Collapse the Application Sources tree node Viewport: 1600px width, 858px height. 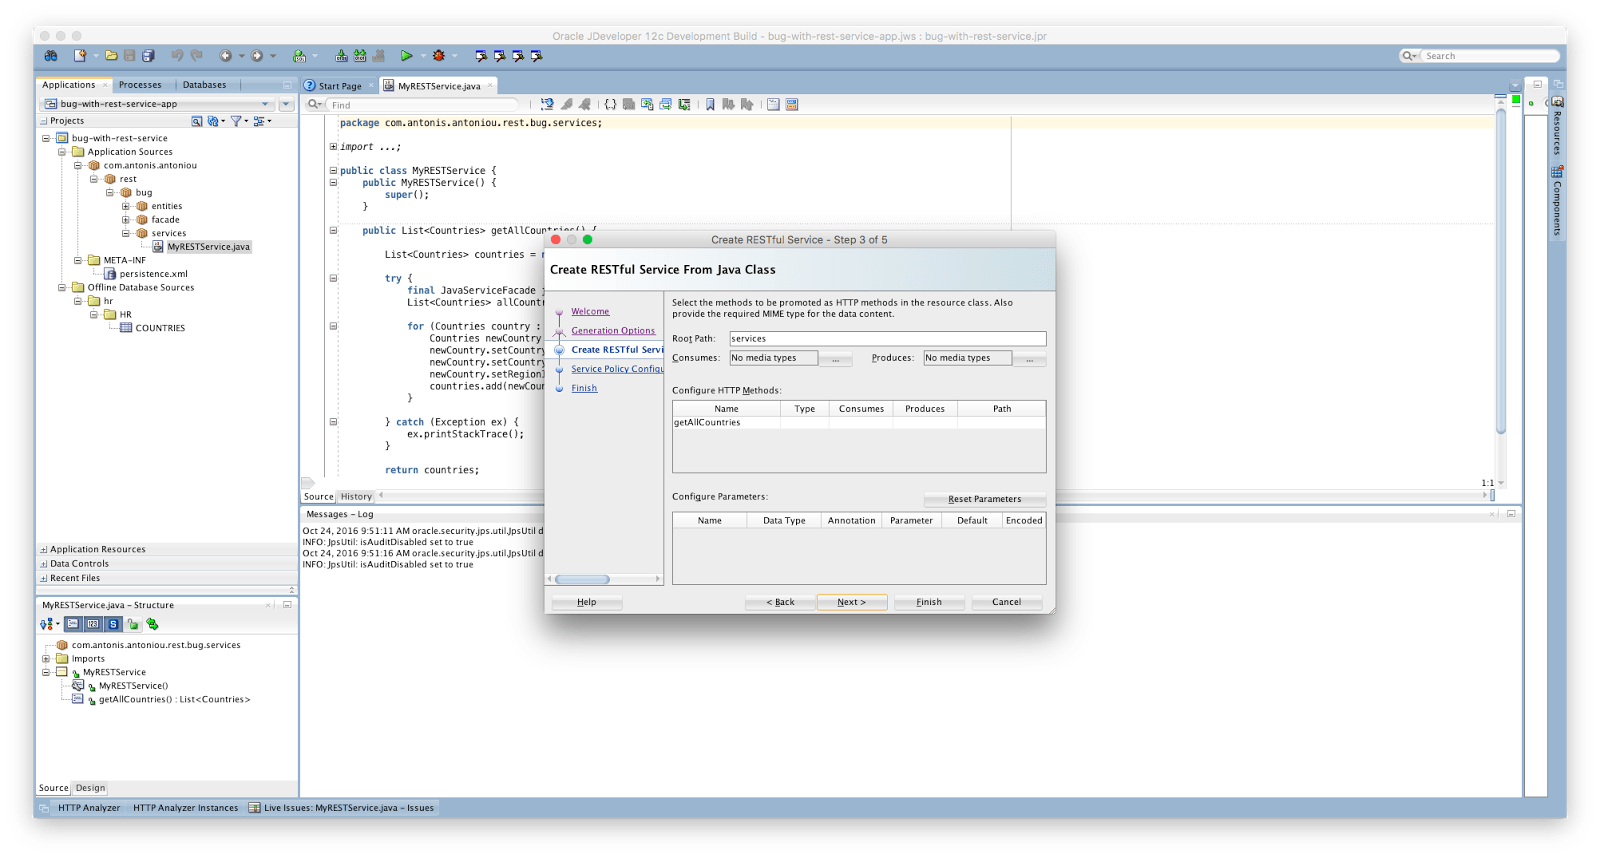62,152
